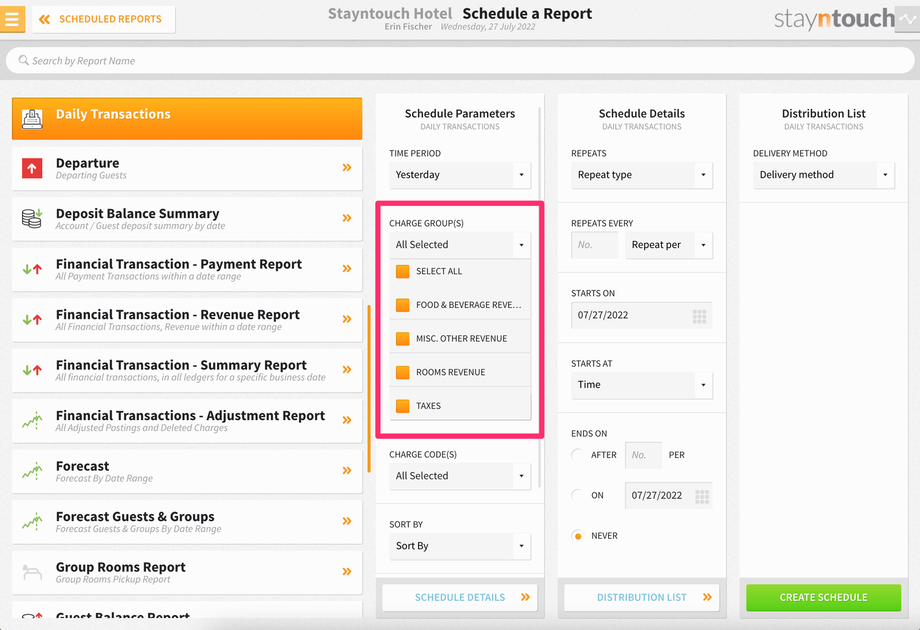Click the Group Rooms Report bed icon
This screenshot has width=920, height=630.
click(x=32, y=572)
